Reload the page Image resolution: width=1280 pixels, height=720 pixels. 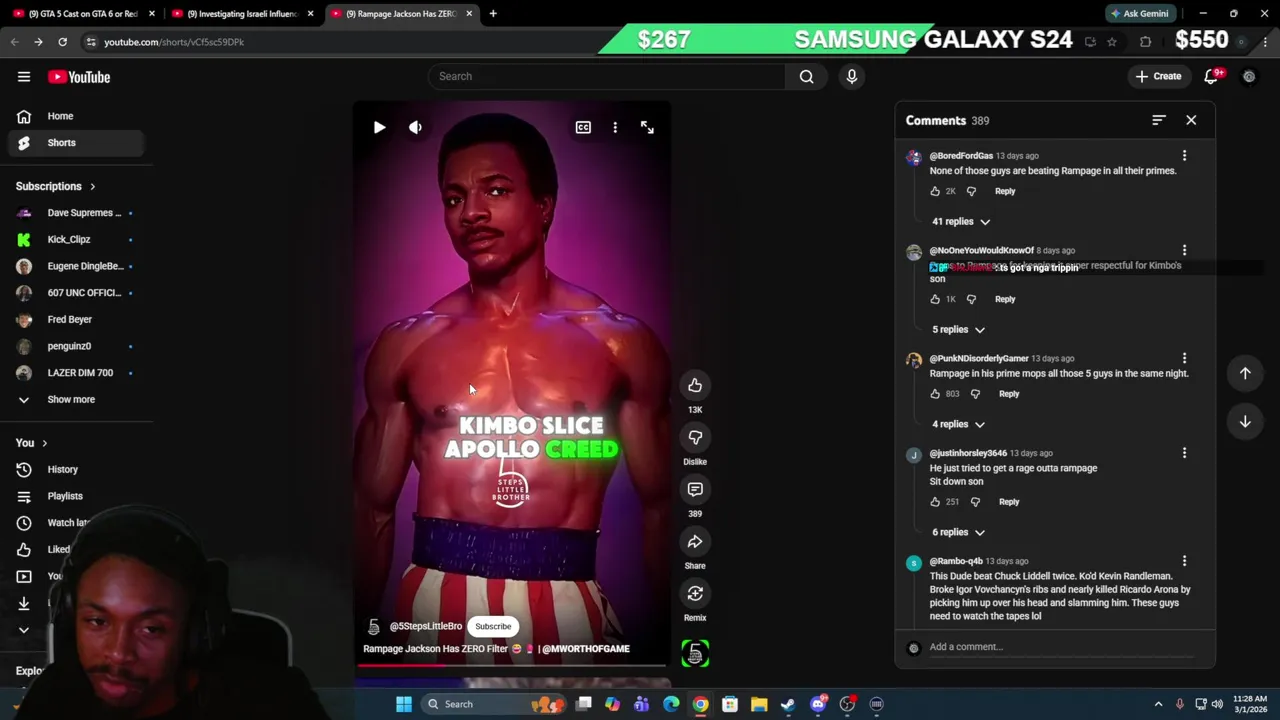(x=62, y=42)
